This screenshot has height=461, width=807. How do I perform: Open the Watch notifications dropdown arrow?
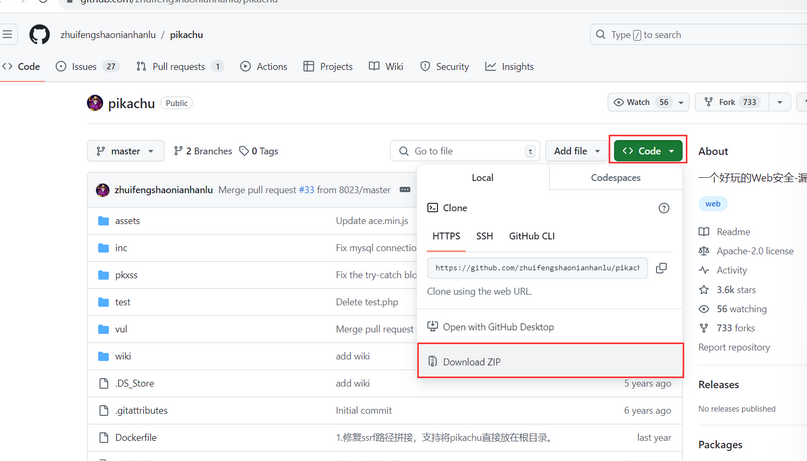(x=681, y=102)
